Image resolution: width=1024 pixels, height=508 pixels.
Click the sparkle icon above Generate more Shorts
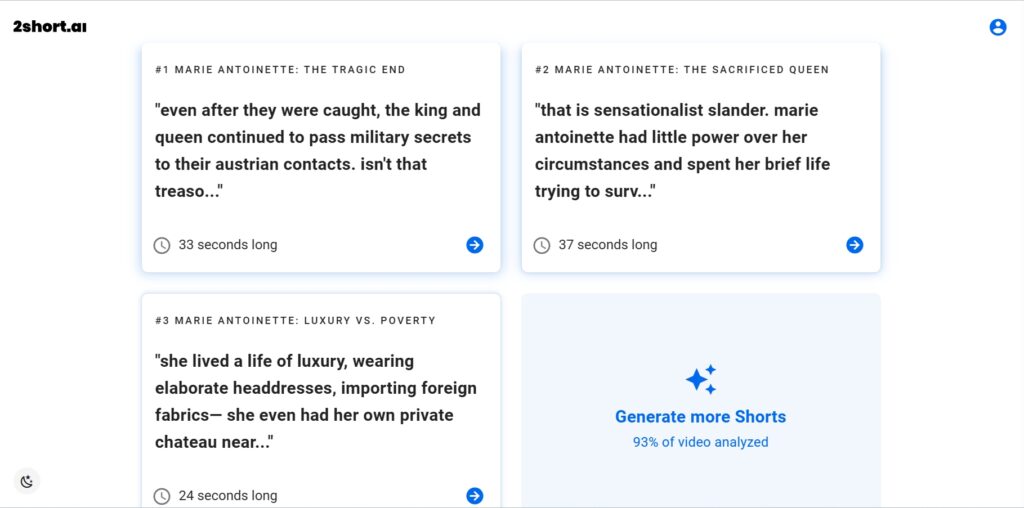point(701,379)
